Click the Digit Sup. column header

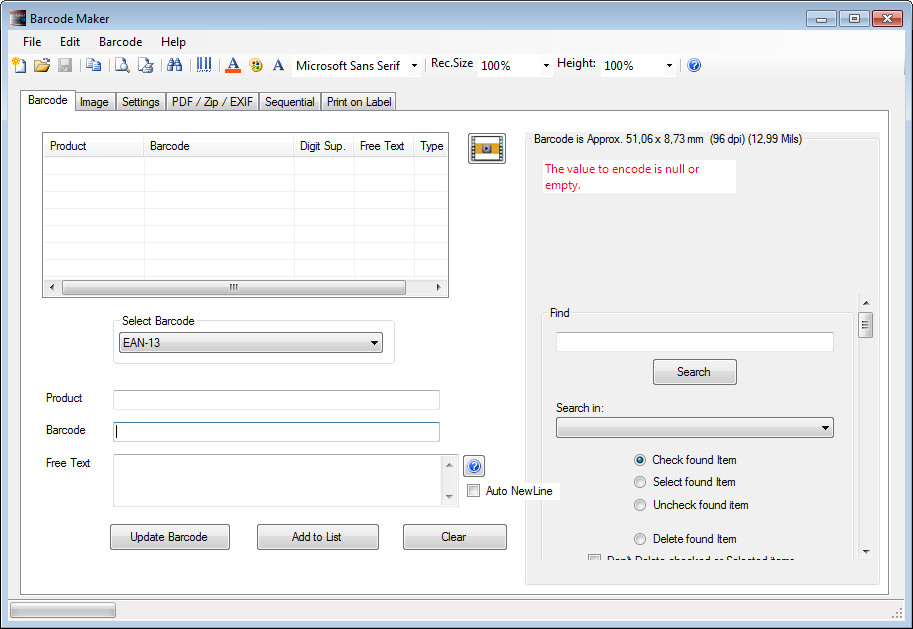(323, 146)
